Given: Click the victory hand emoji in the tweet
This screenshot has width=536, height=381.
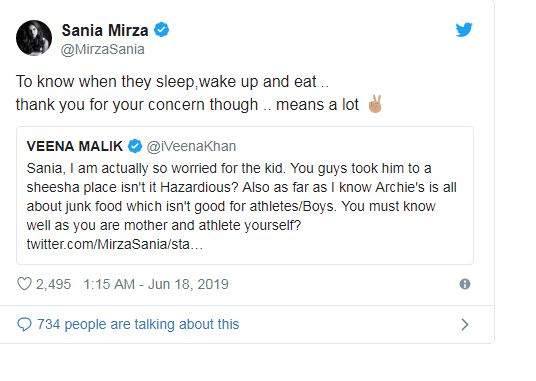Looking at the screenshot, I should pos(375,104).
